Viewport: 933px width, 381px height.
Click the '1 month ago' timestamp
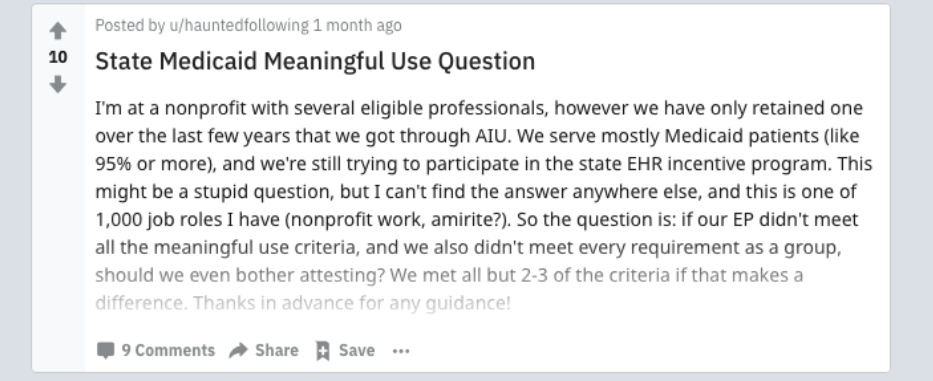[357, 26]
